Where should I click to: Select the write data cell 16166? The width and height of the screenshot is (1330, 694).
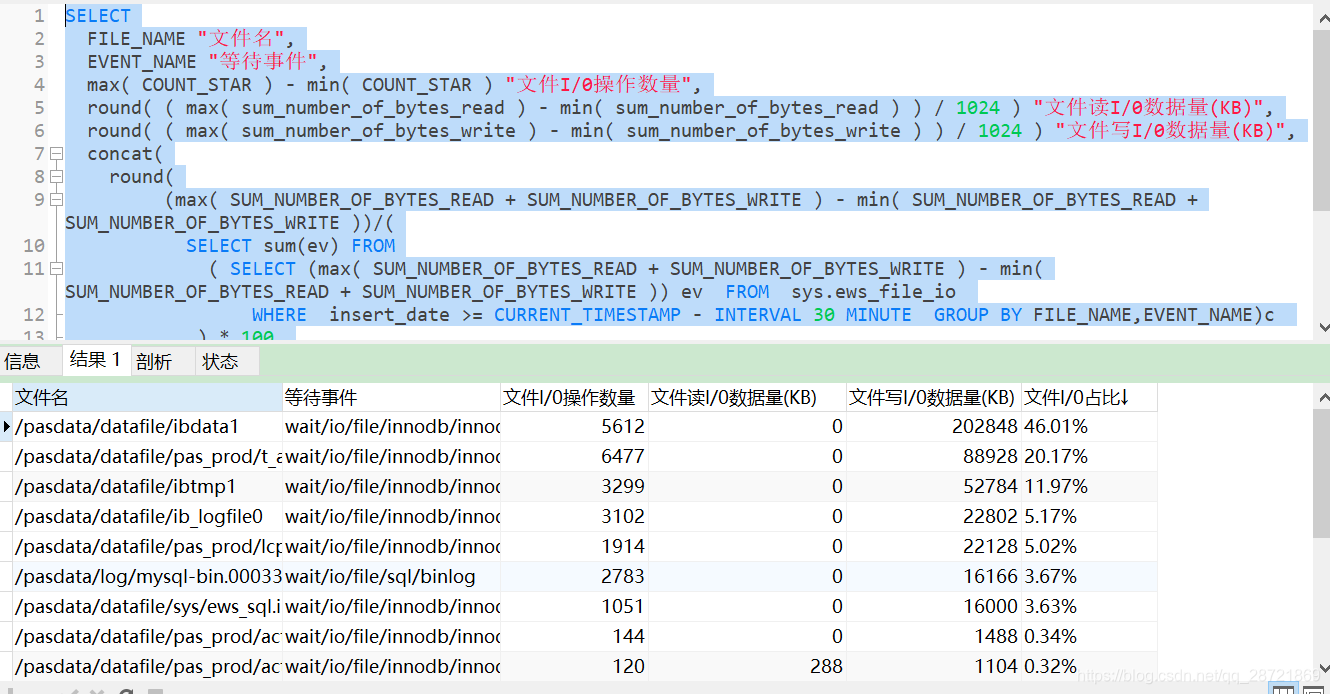point(933,577)
